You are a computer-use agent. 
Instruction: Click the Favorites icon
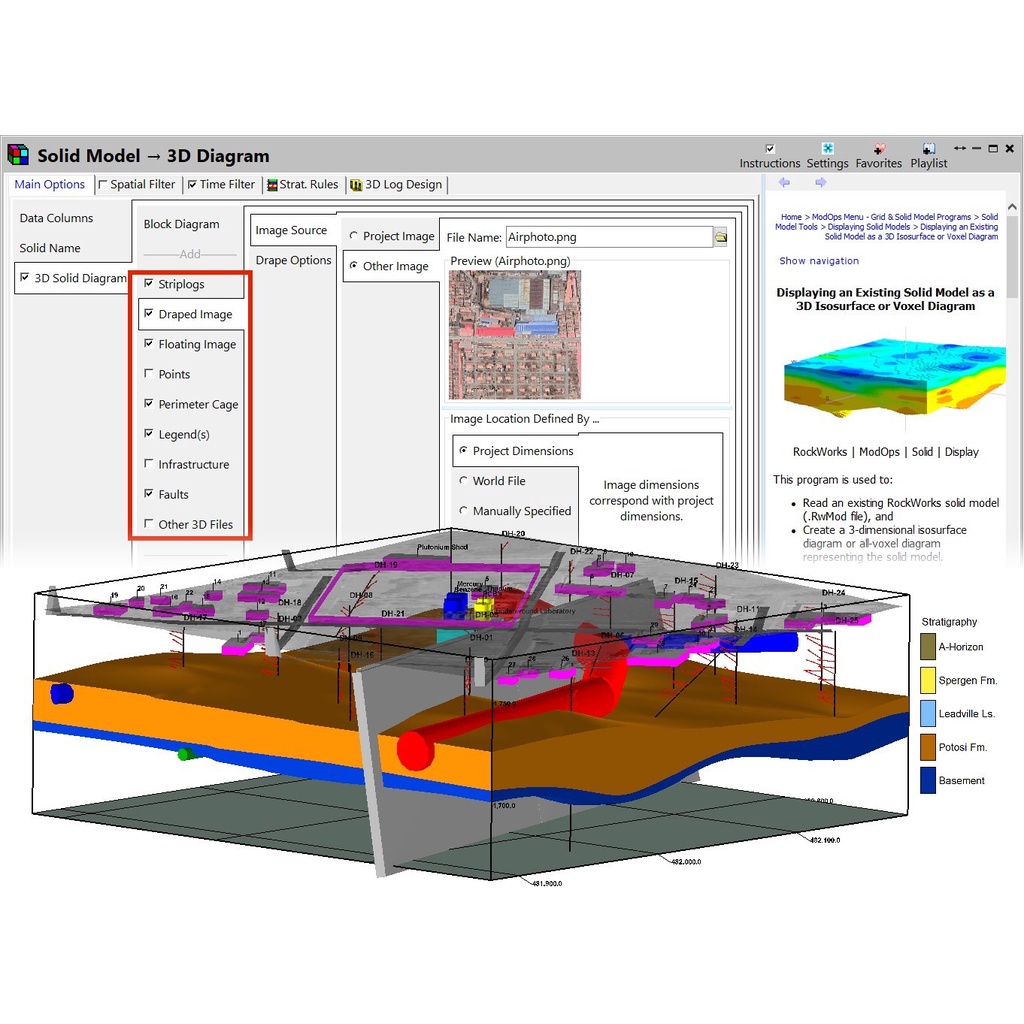878,149
